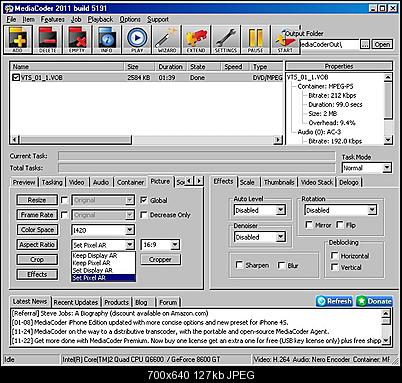Screen dimensions: 402x383
Task: Open the Recent Updates tab
Action: [76, 302]
